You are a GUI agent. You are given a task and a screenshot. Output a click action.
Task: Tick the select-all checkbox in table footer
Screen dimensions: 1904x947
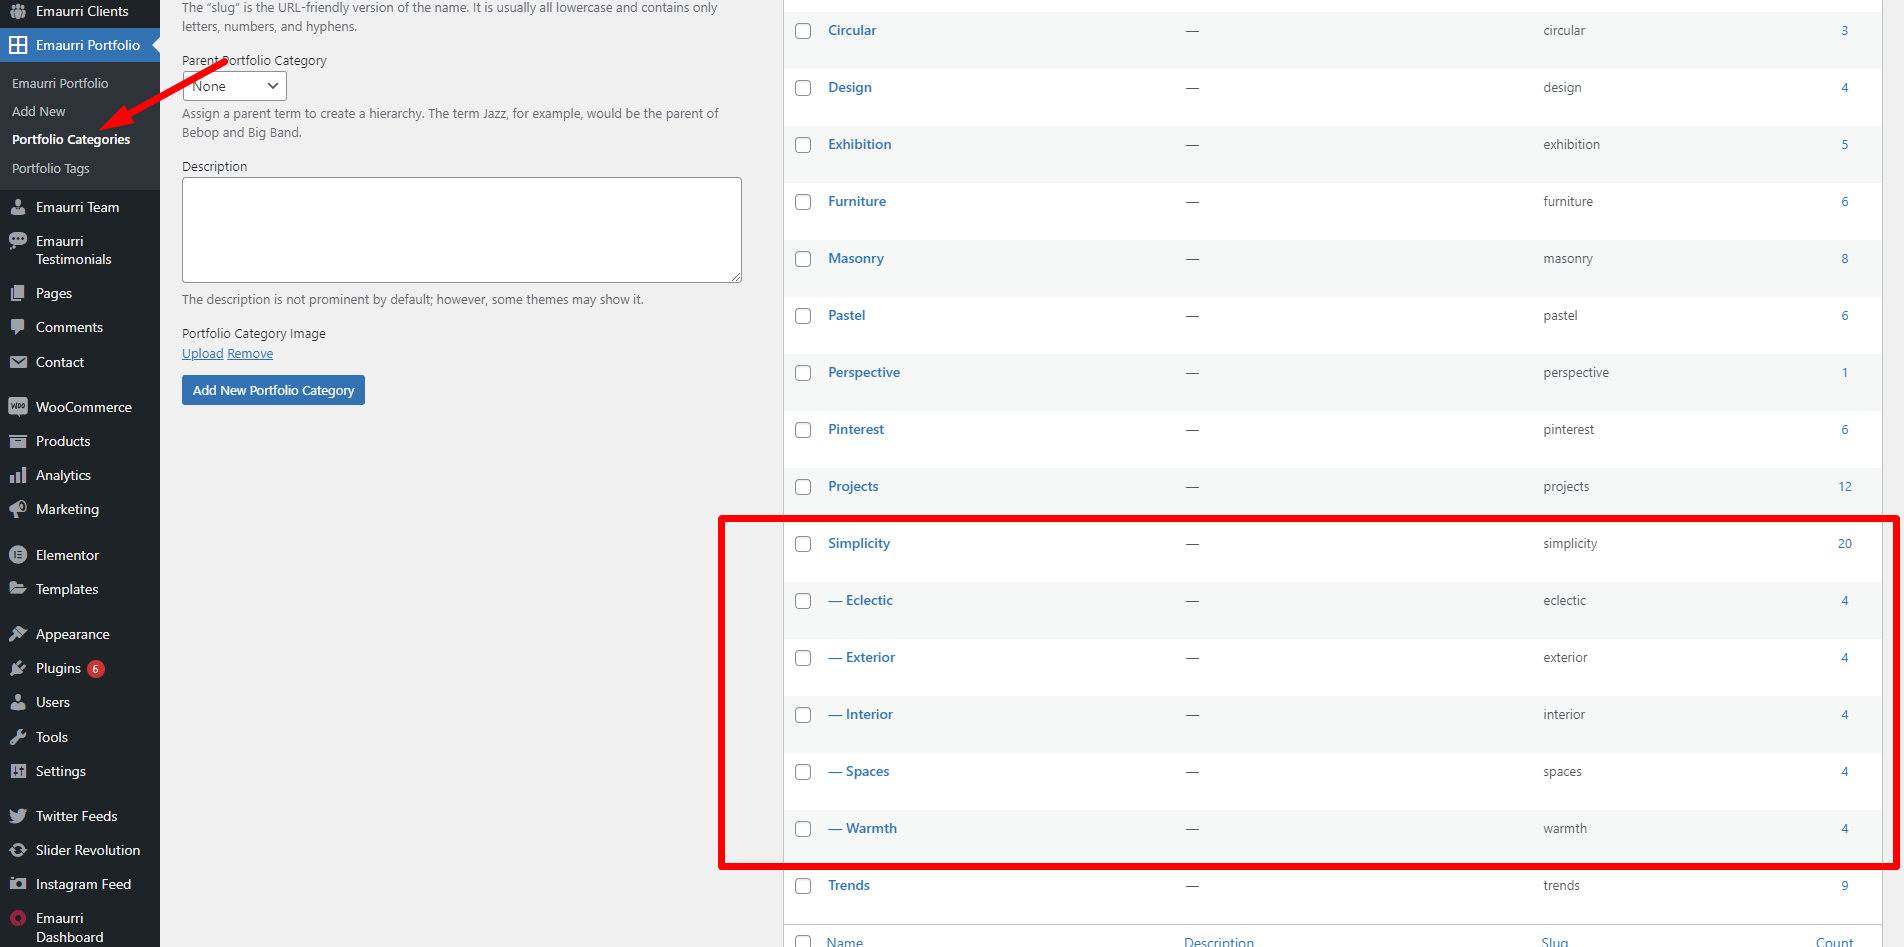click(x=803, y=942)
